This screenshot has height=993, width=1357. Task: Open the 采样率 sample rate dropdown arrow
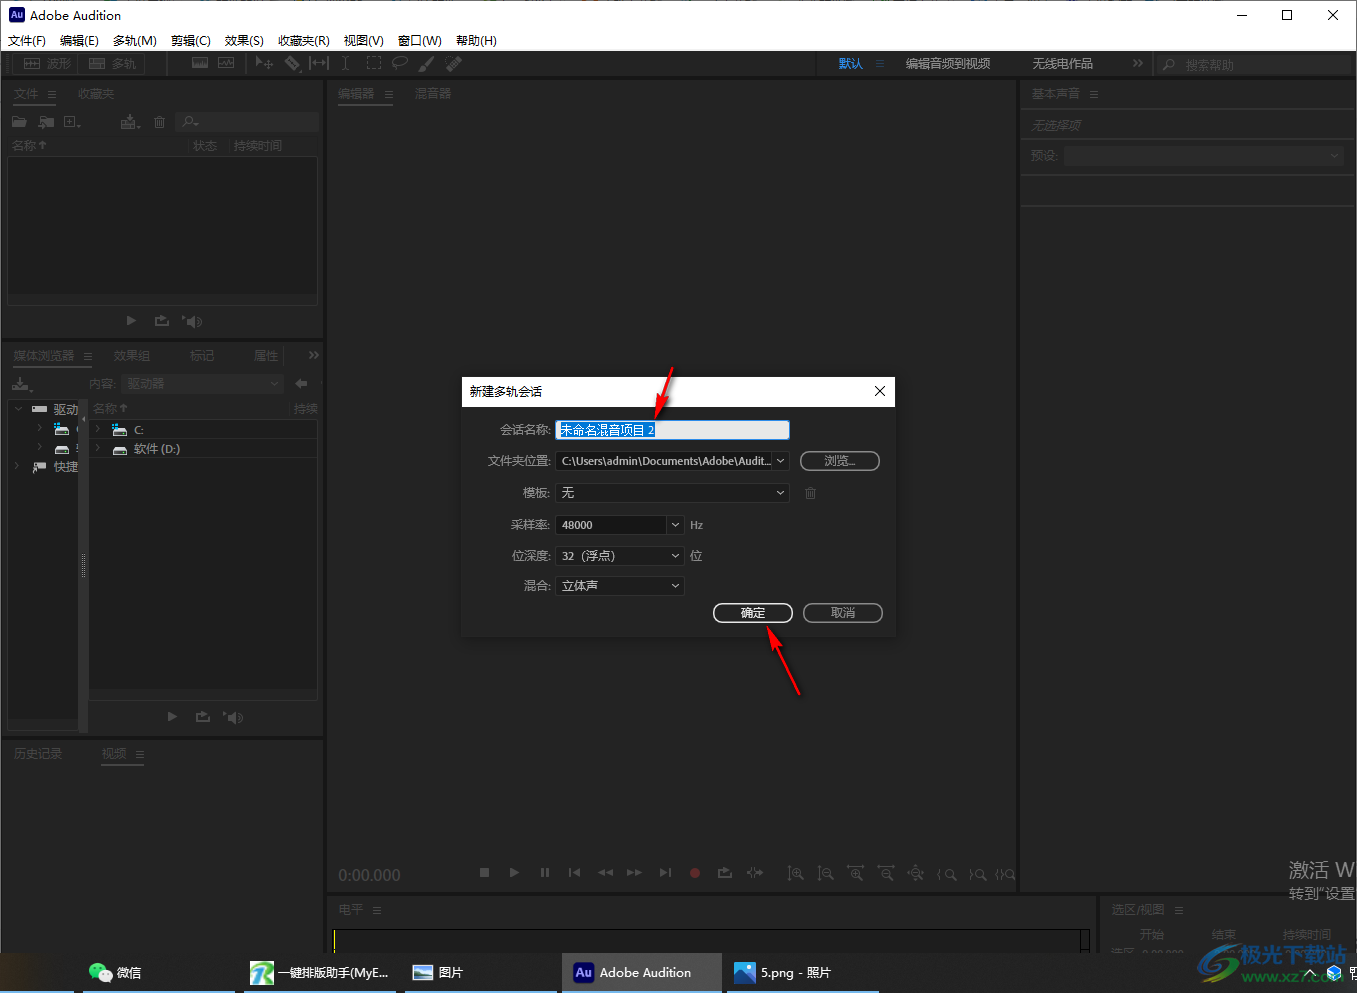[676, 525]
